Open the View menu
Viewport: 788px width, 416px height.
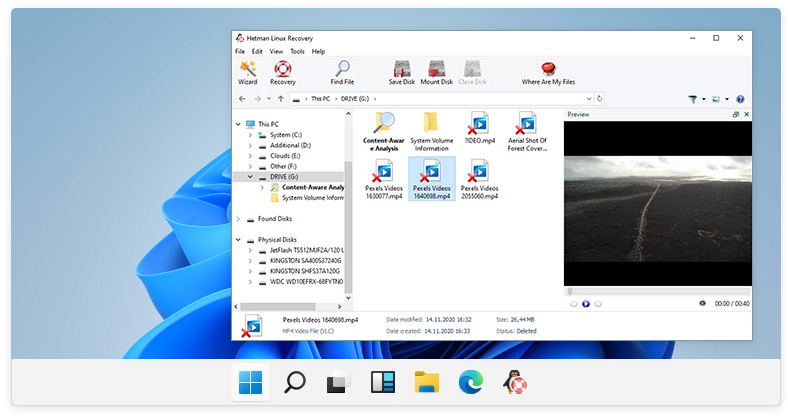pyautogui.click(x=276, y=51)
